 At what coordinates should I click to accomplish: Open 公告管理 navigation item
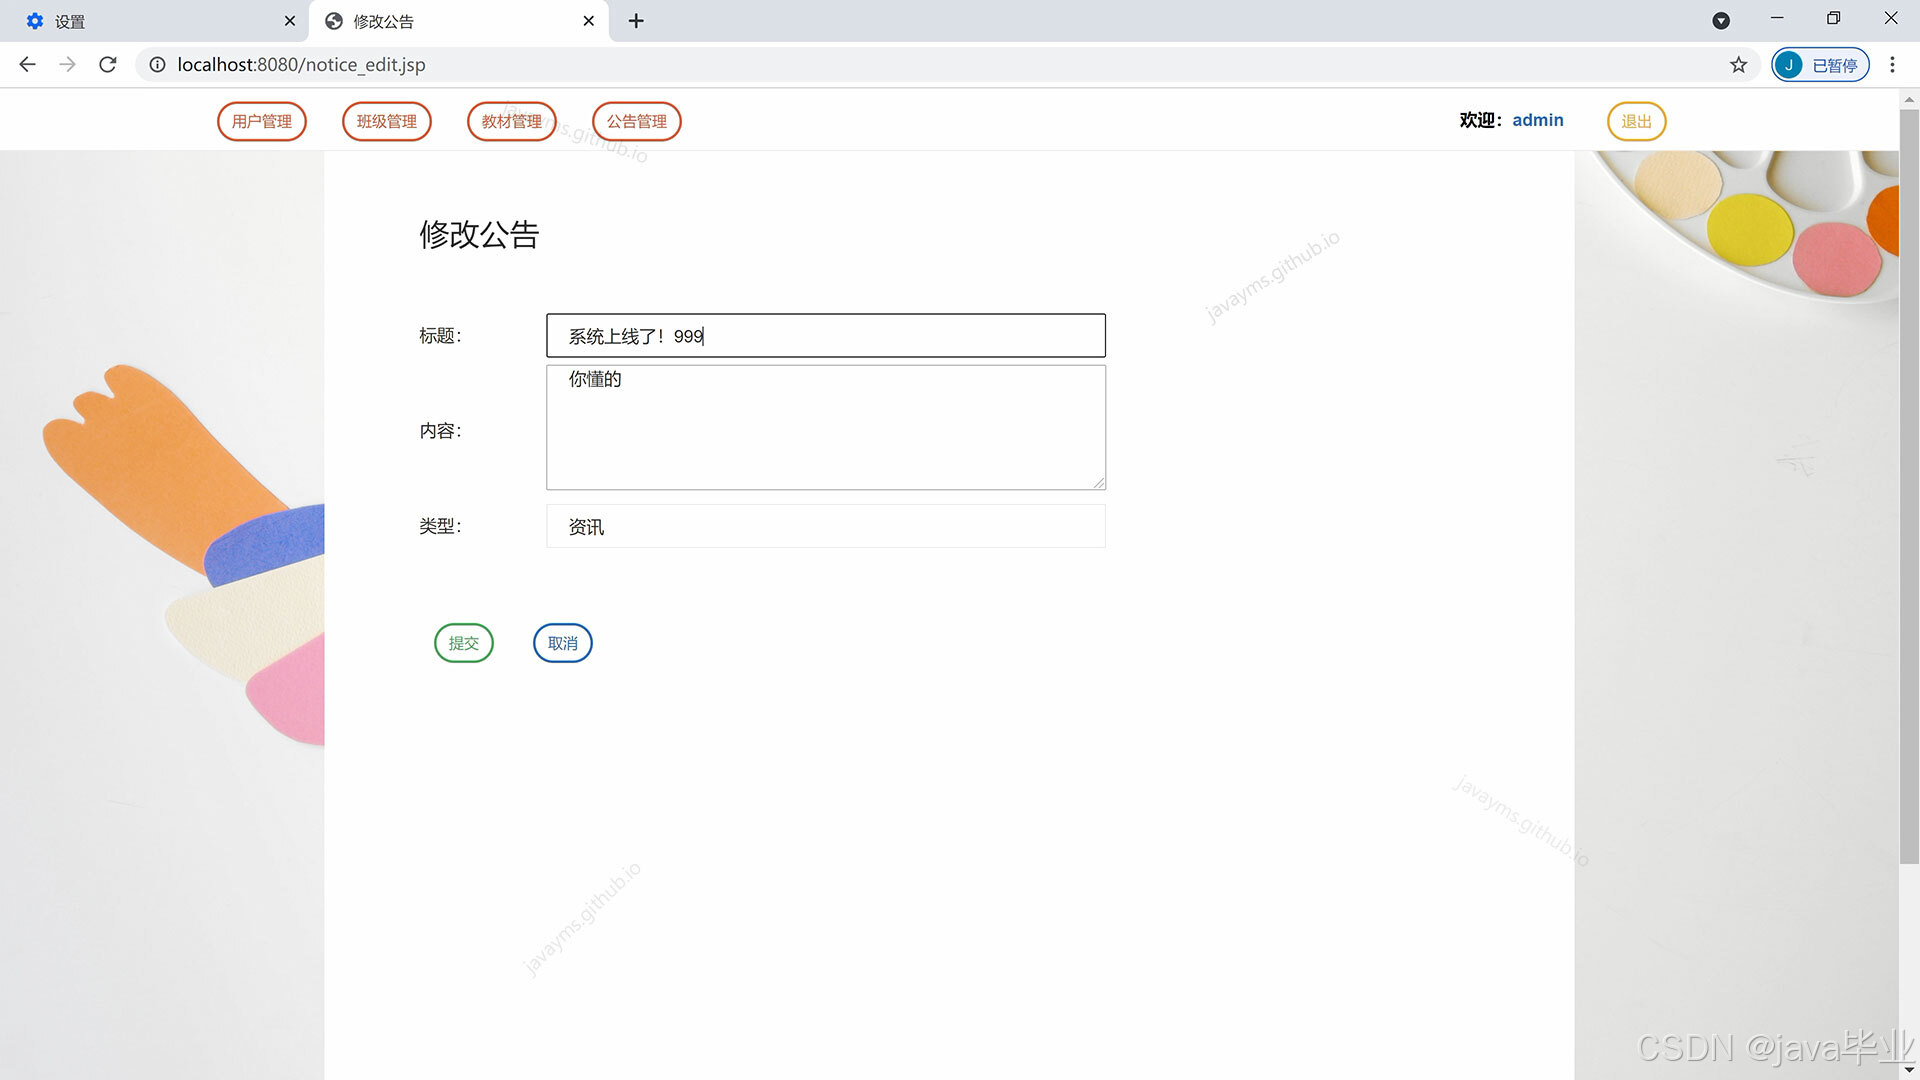(x=637, y=121)
